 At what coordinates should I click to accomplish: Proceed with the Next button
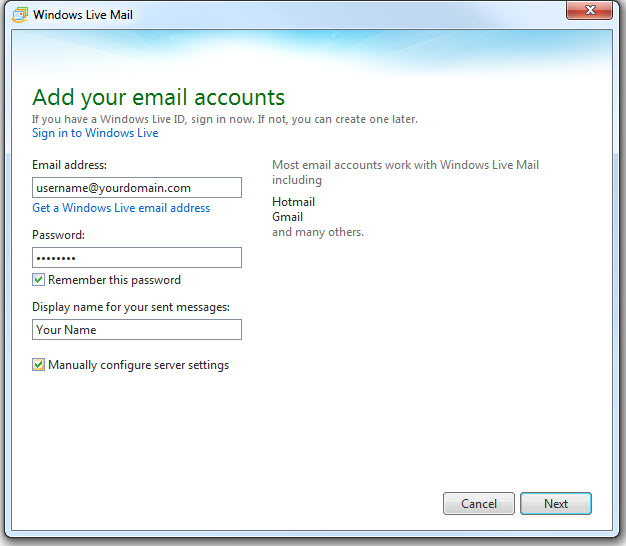[x=556, y=504]
